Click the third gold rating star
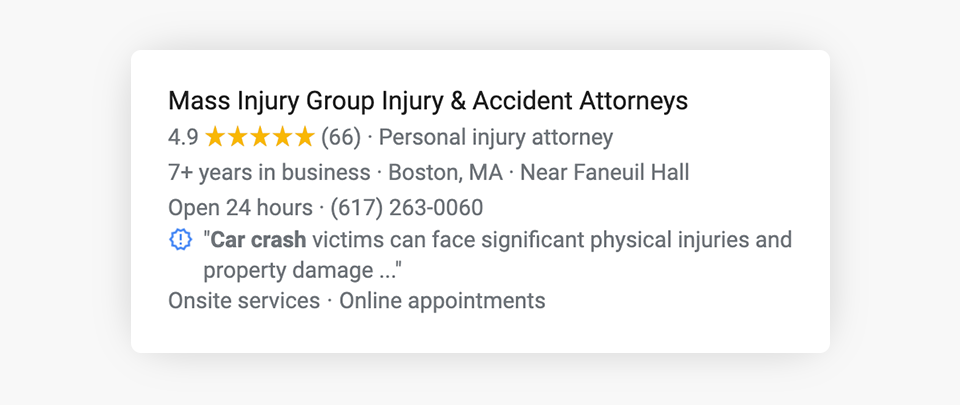The height and width of the screenshot is (405, 960). pos(260,137)
